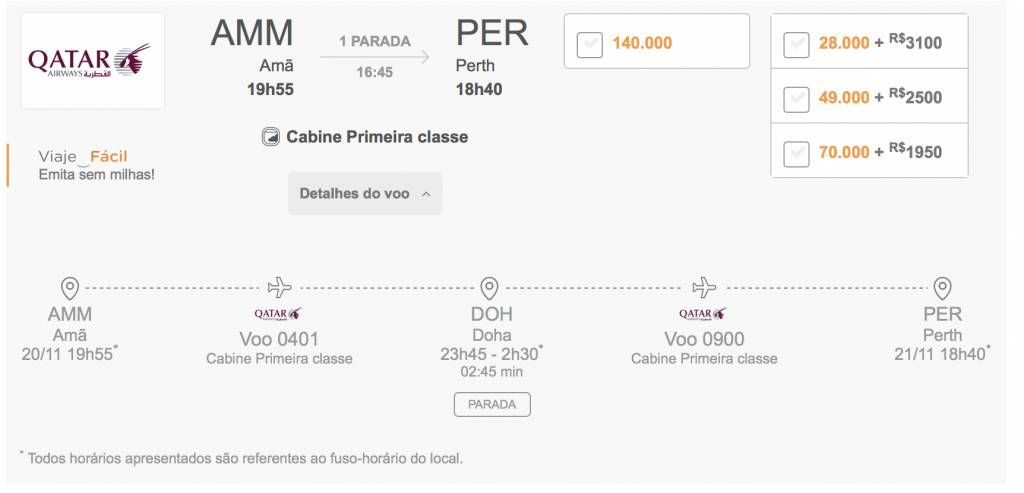Viewport: 1024px width, 493px height.
Task: Click the DOH stopover location pin icon
Action: point(489,288)
